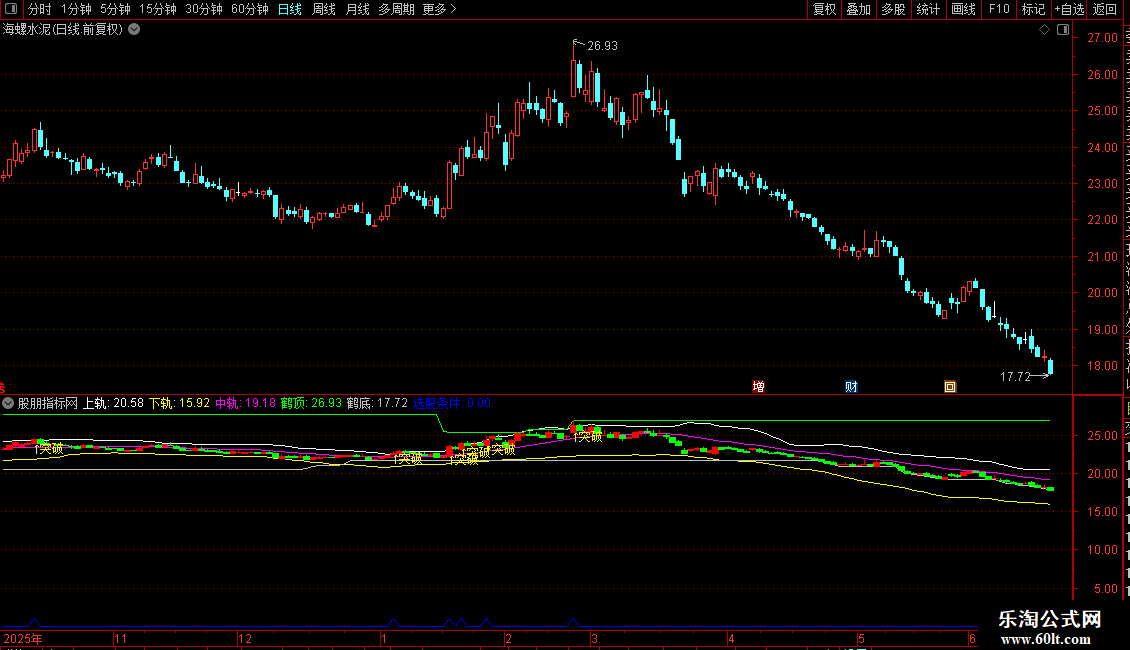Screen dimensions: 1130x650
Task: Open the 统计 statistics tool
Action: click(927, 9)
